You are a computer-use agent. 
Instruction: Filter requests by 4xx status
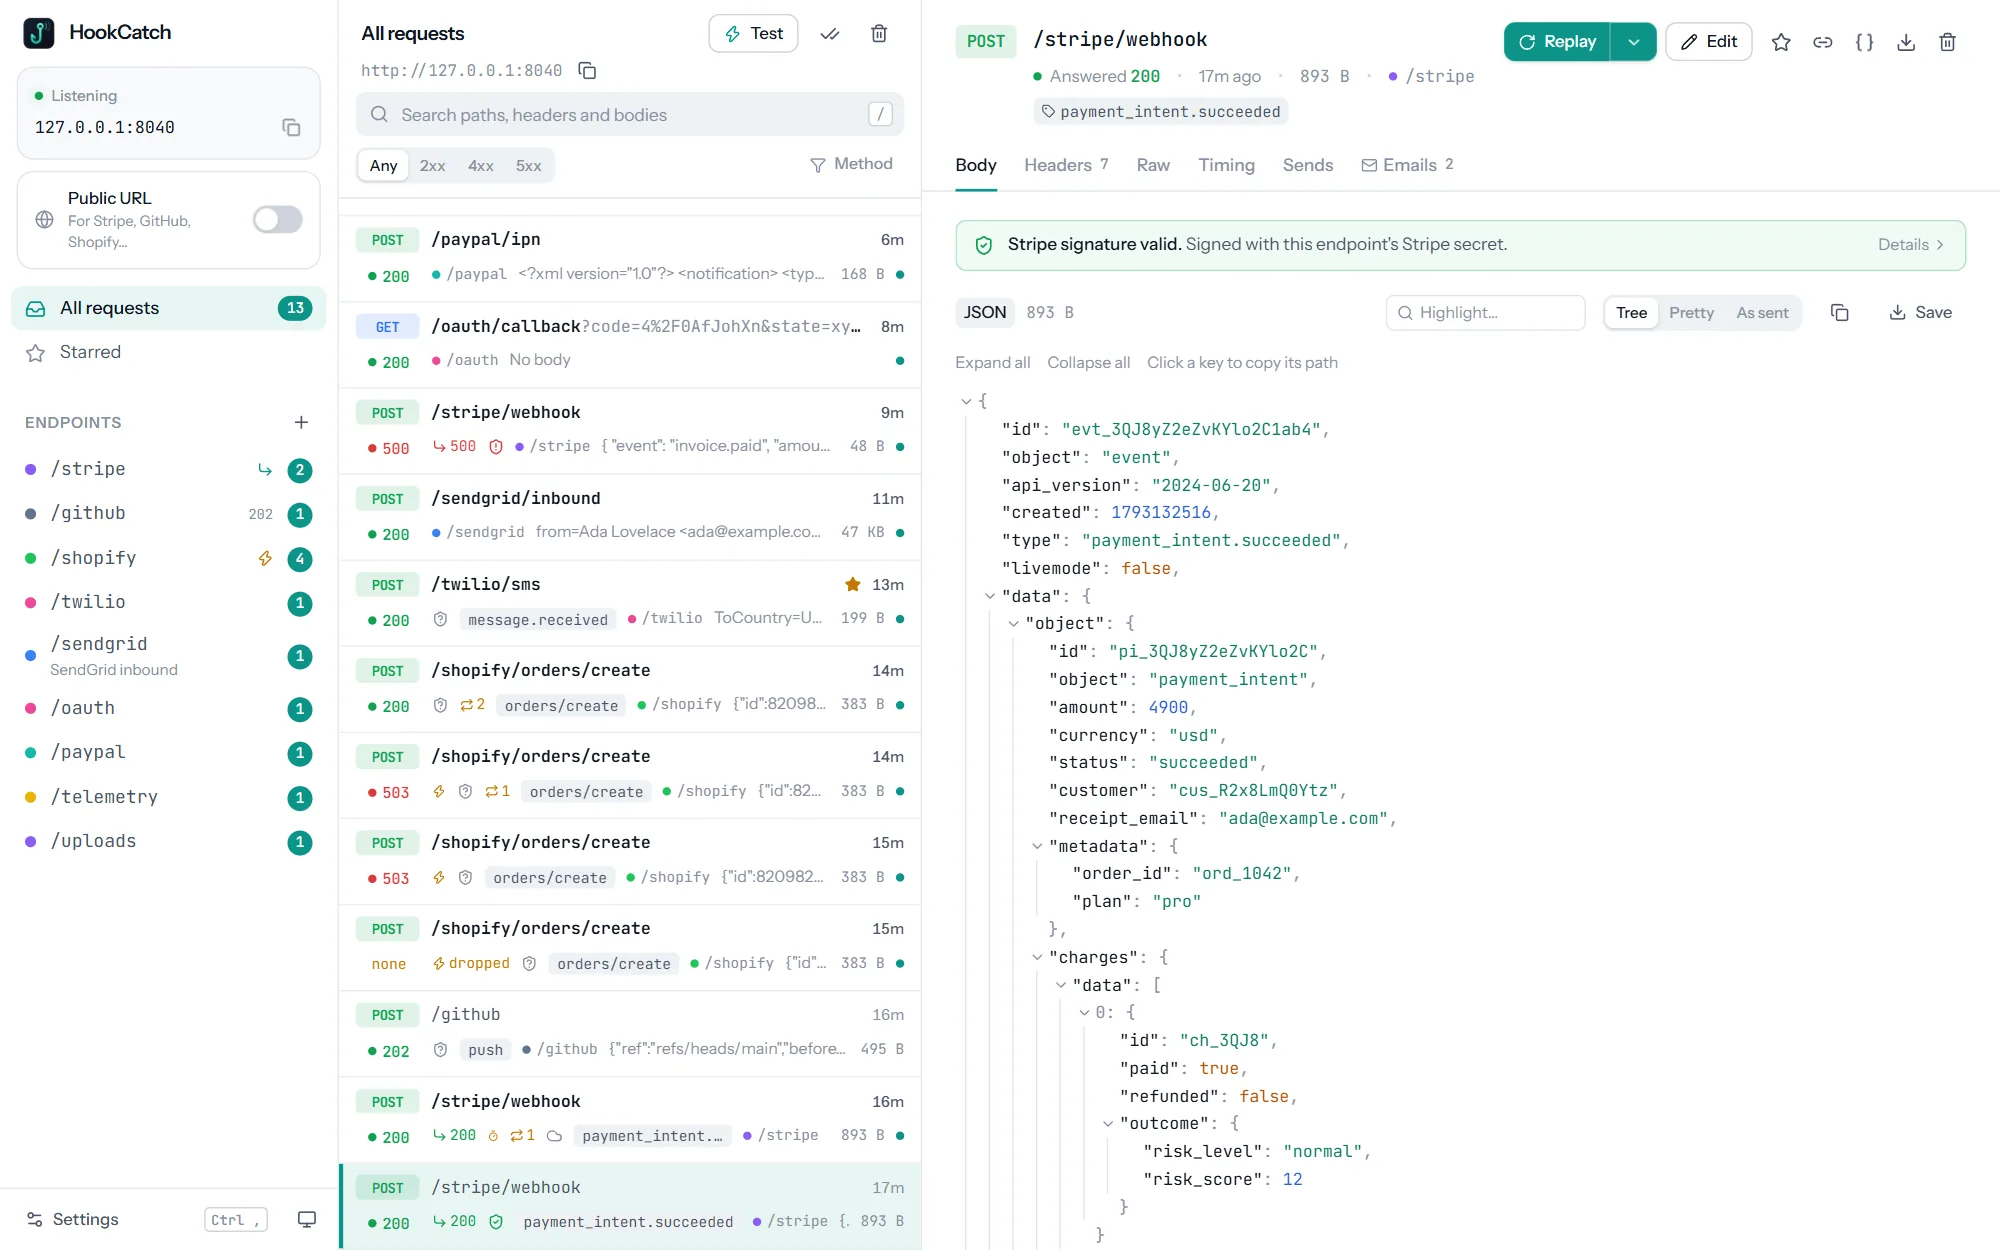click(481, 166)
